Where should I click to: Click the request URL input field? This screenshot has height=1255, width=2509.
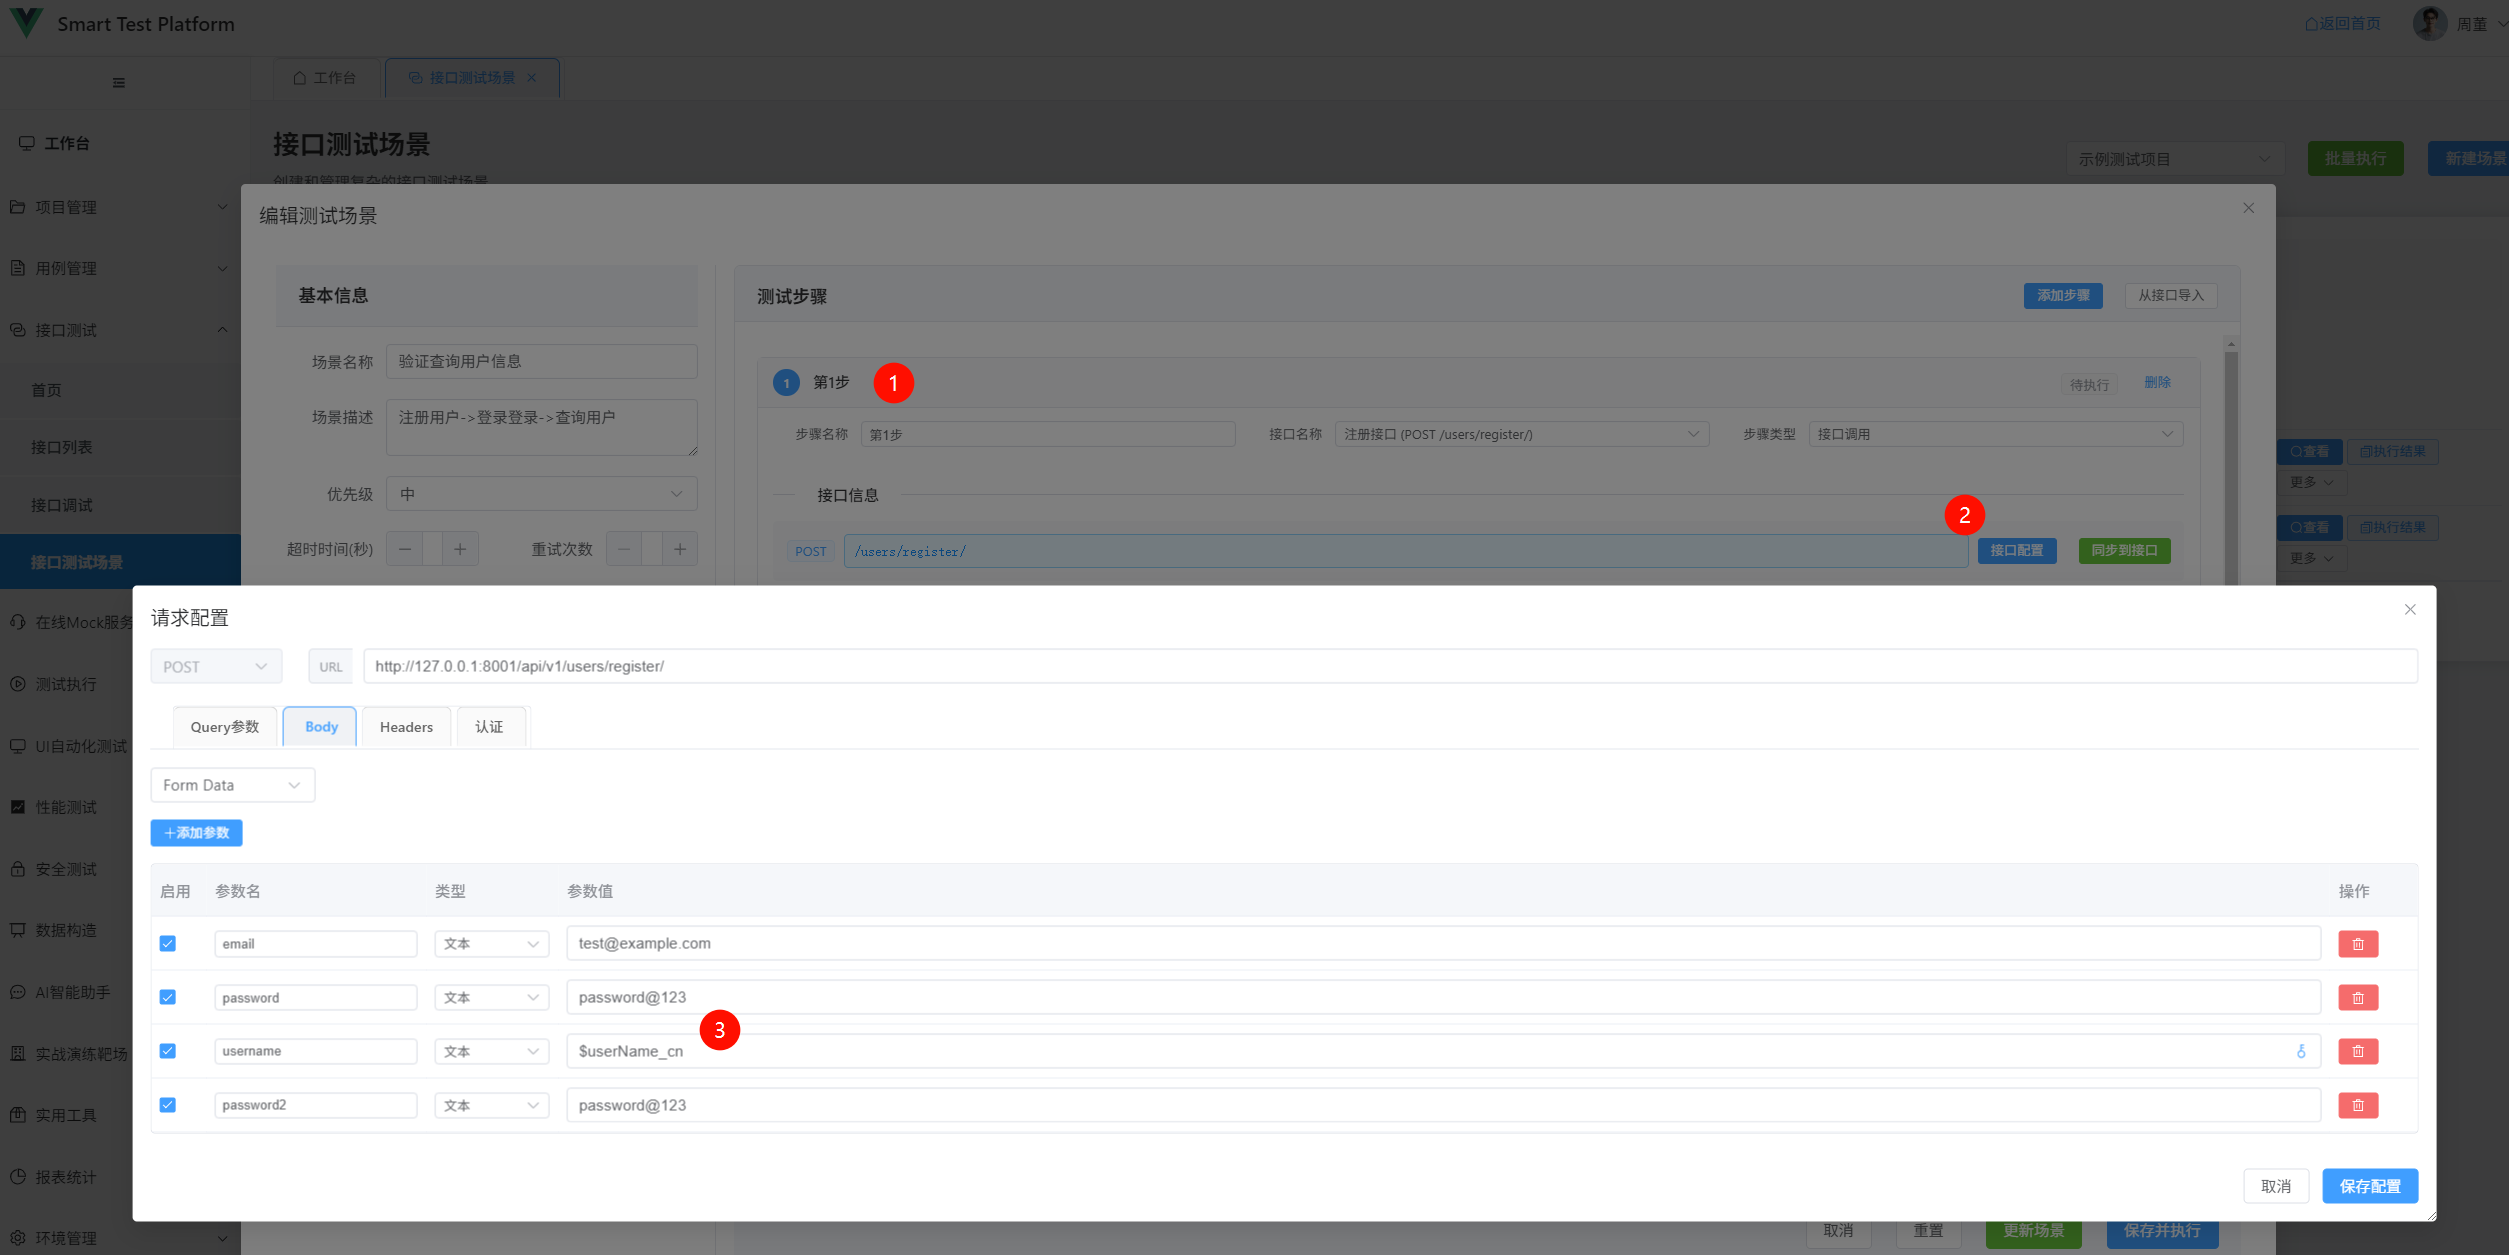coord(1389,667)
